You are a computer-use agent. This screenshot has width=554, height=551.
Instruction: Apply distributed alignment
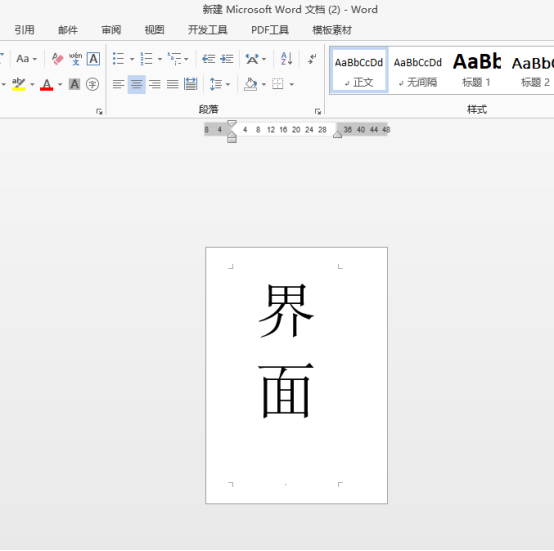pyautogui.click(x=190, y=84)
